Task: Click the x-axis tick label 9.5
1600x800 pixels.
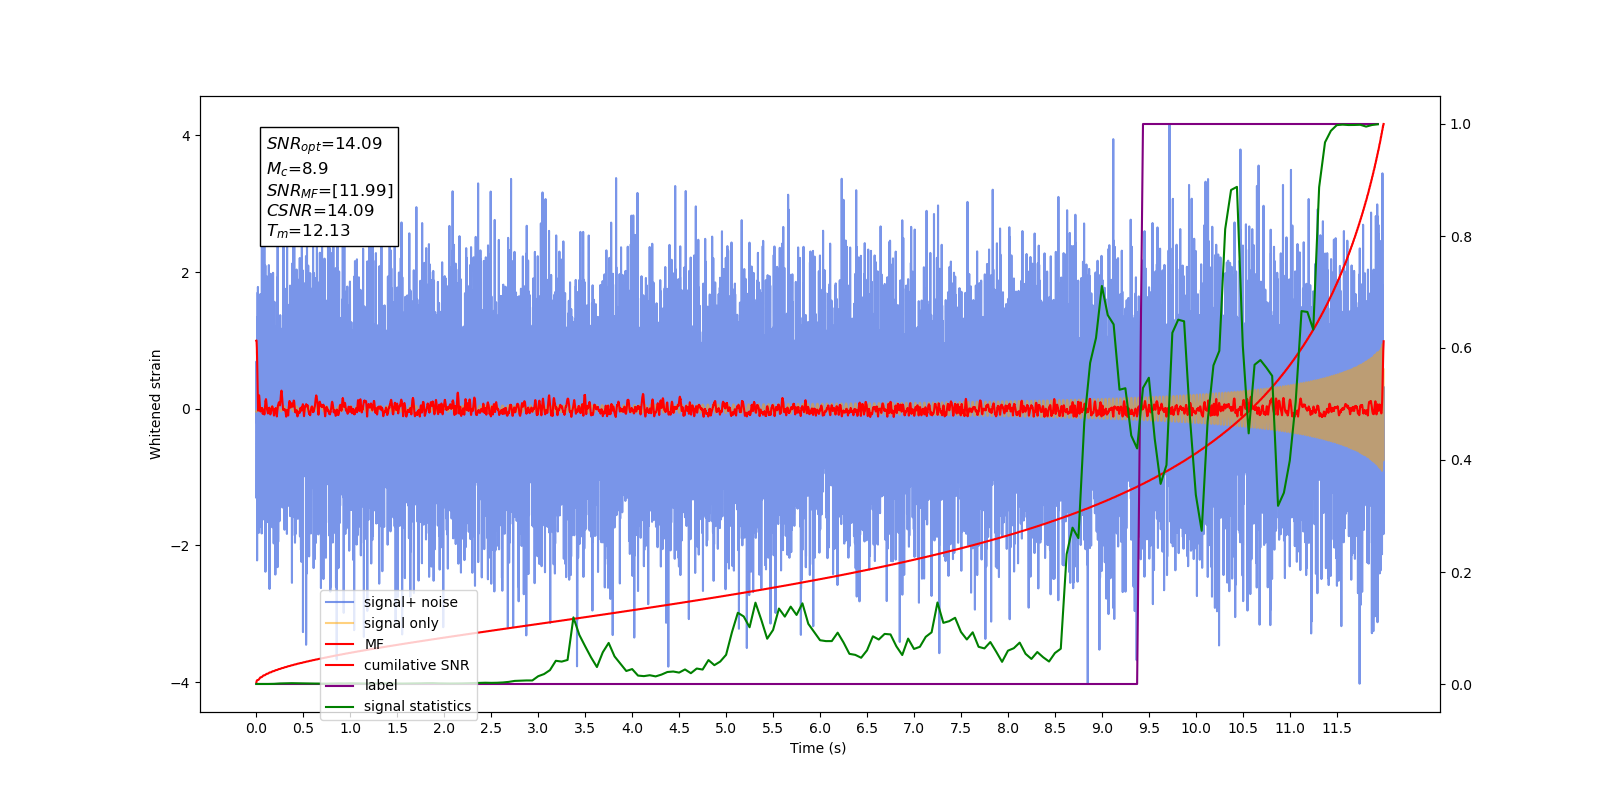Action: pyautogui.click(x=1149, y=728)
